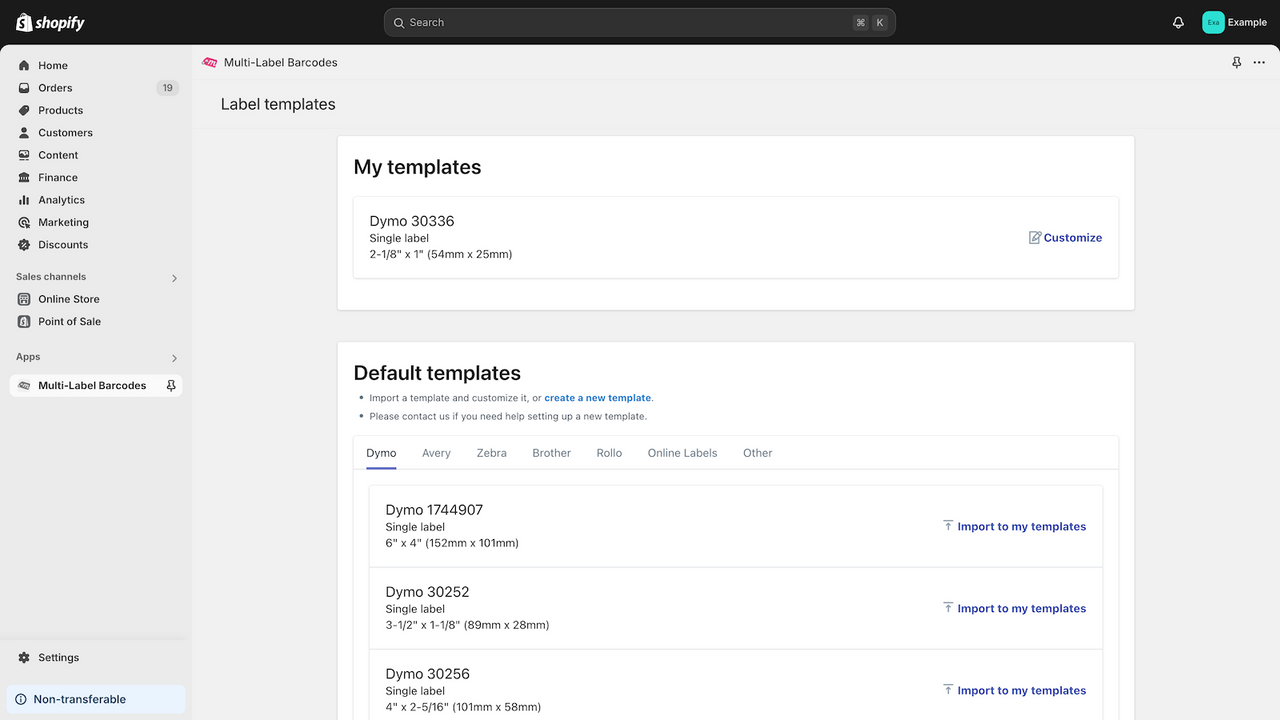
Task: Click the Multi-Label Barcodes sidebar app icon
Action: pos(24,385)
